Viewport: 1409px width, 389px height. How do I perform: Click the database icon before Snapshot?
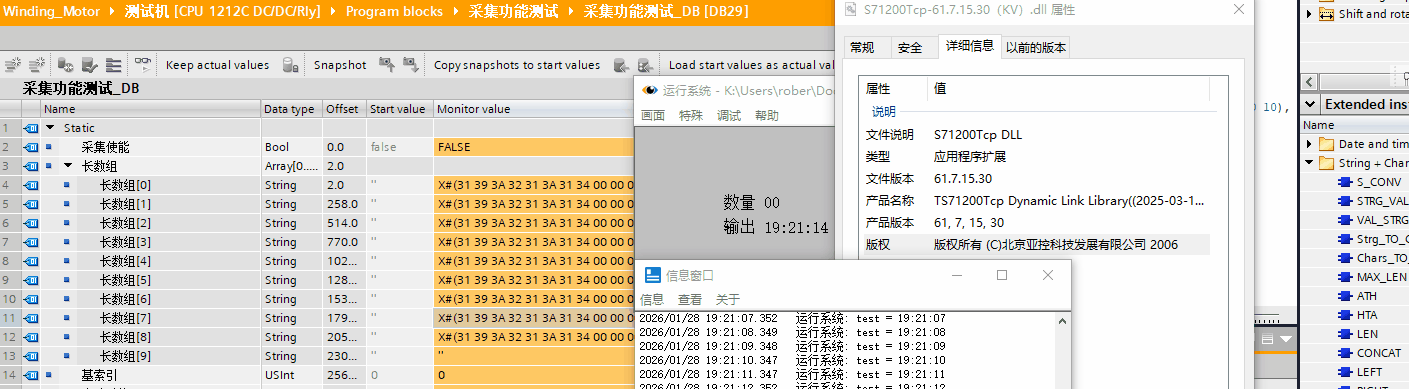coord(290,65)
